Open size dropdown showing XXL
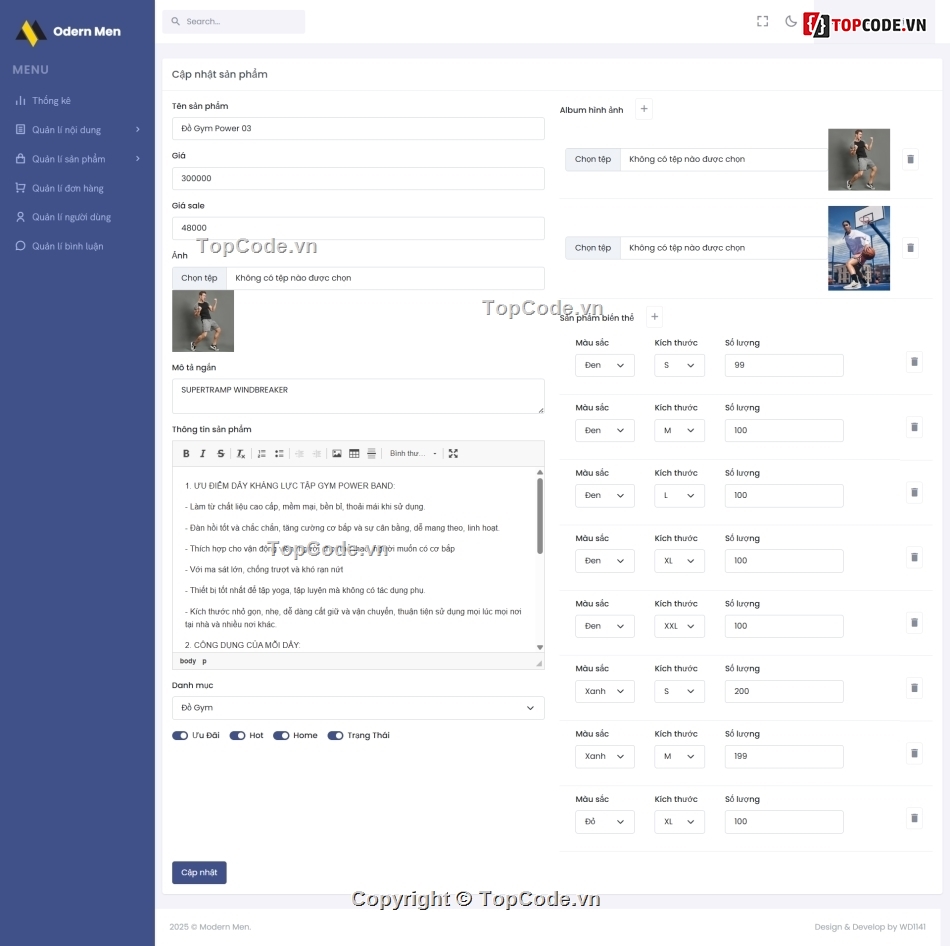The height and width of the screenshot is (946, 950). point(679,626)
